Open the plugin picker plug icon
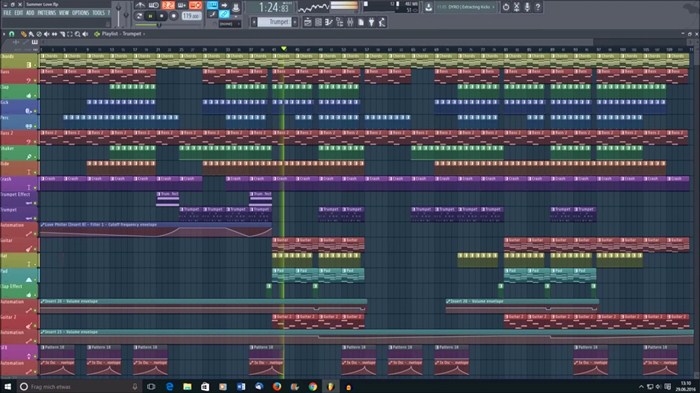Screen dimensions: 700x393 tap(371, 22)
